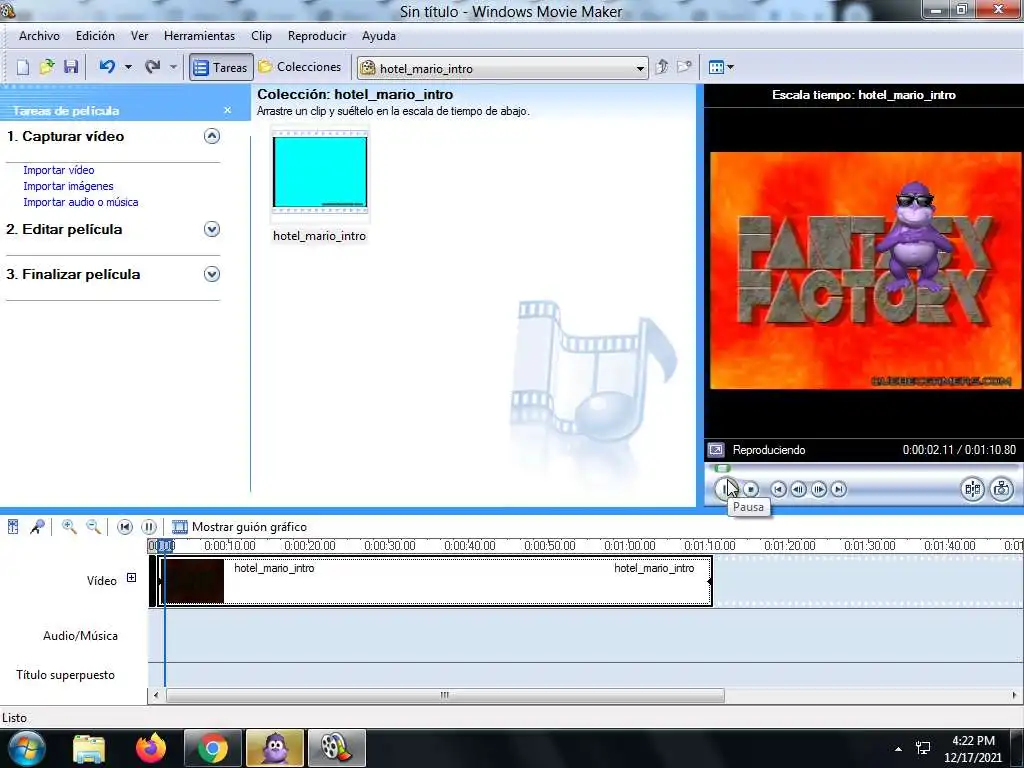Open the Ayuda menu
This screenshot has height=768, width=1024.
click(379, 36)
